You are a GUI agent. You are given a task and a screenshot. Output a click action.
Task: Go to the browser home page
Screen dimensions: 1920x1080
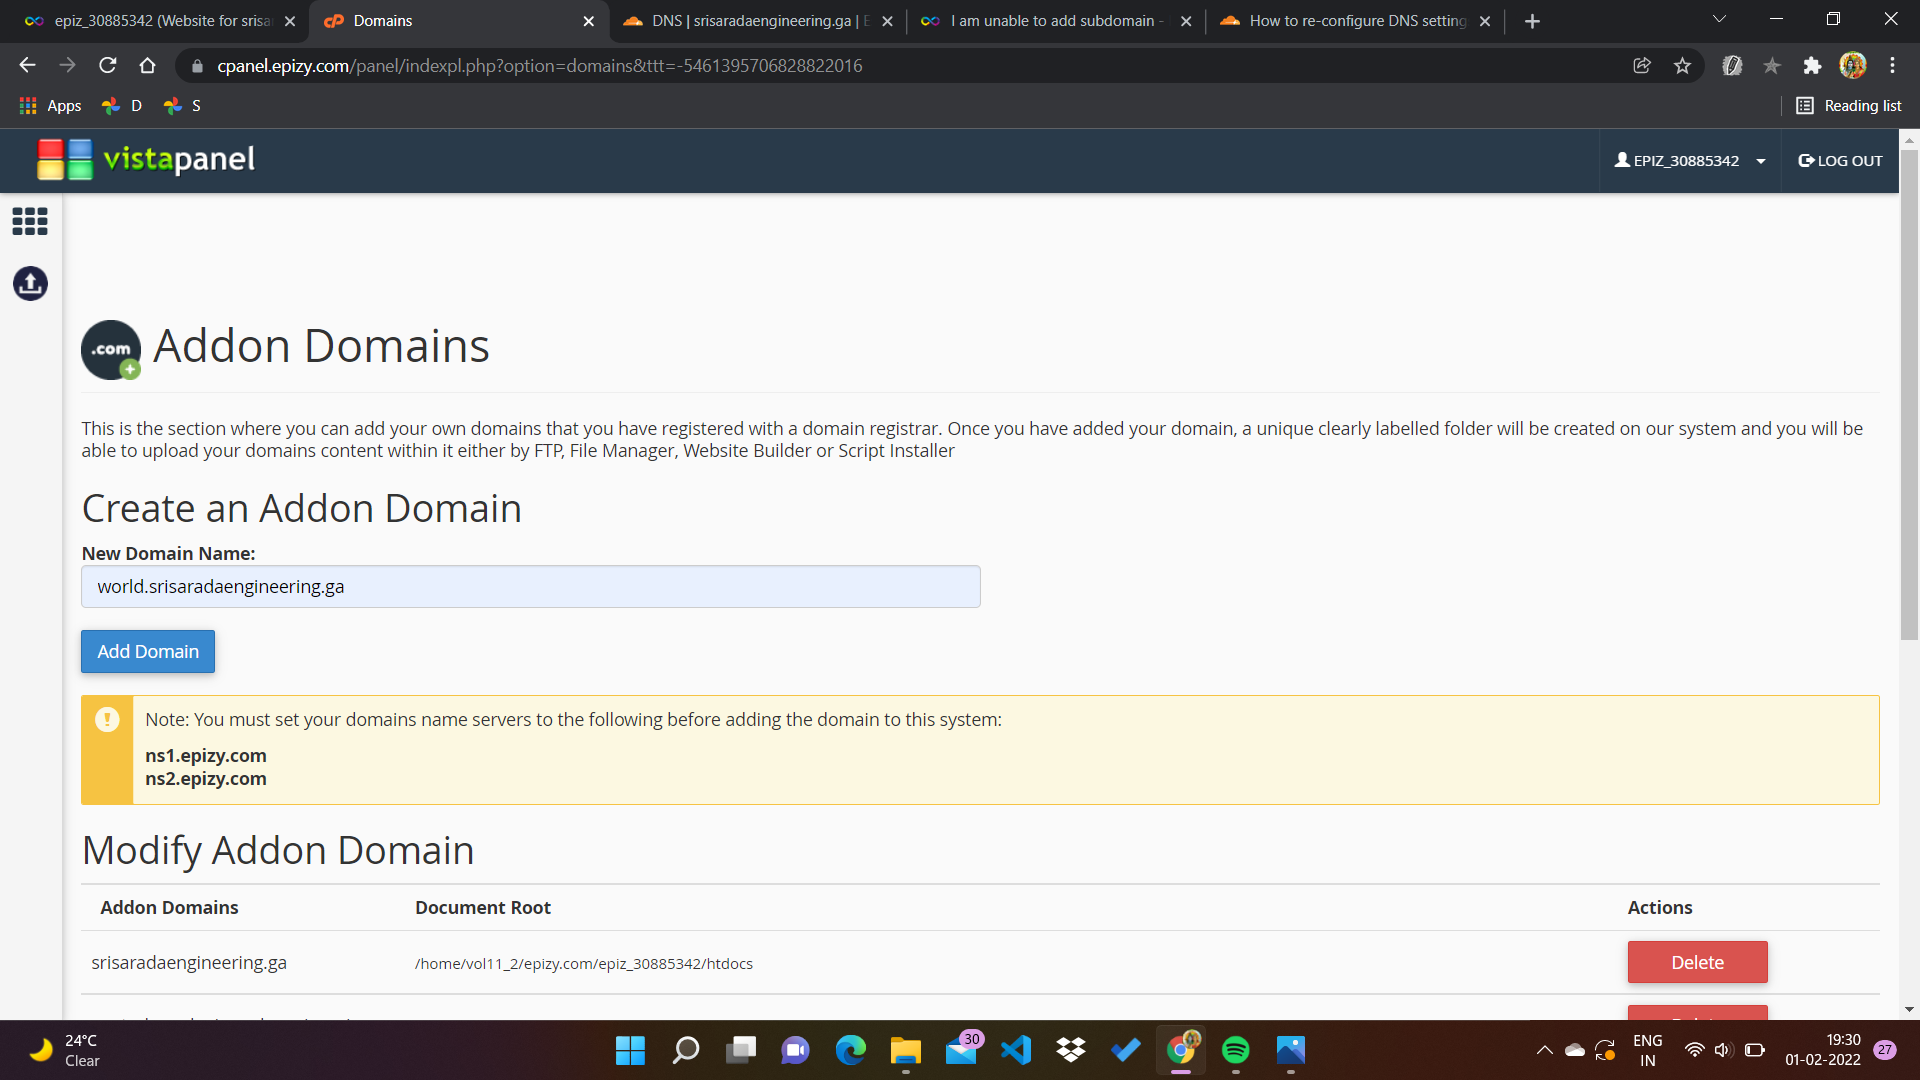148,66
